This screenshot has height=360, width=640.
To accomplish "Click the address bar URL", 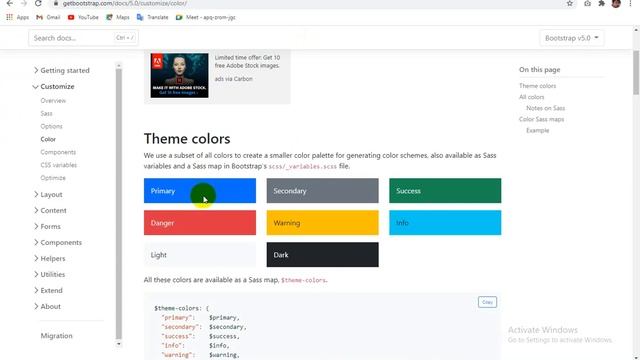I will (124, 3).
